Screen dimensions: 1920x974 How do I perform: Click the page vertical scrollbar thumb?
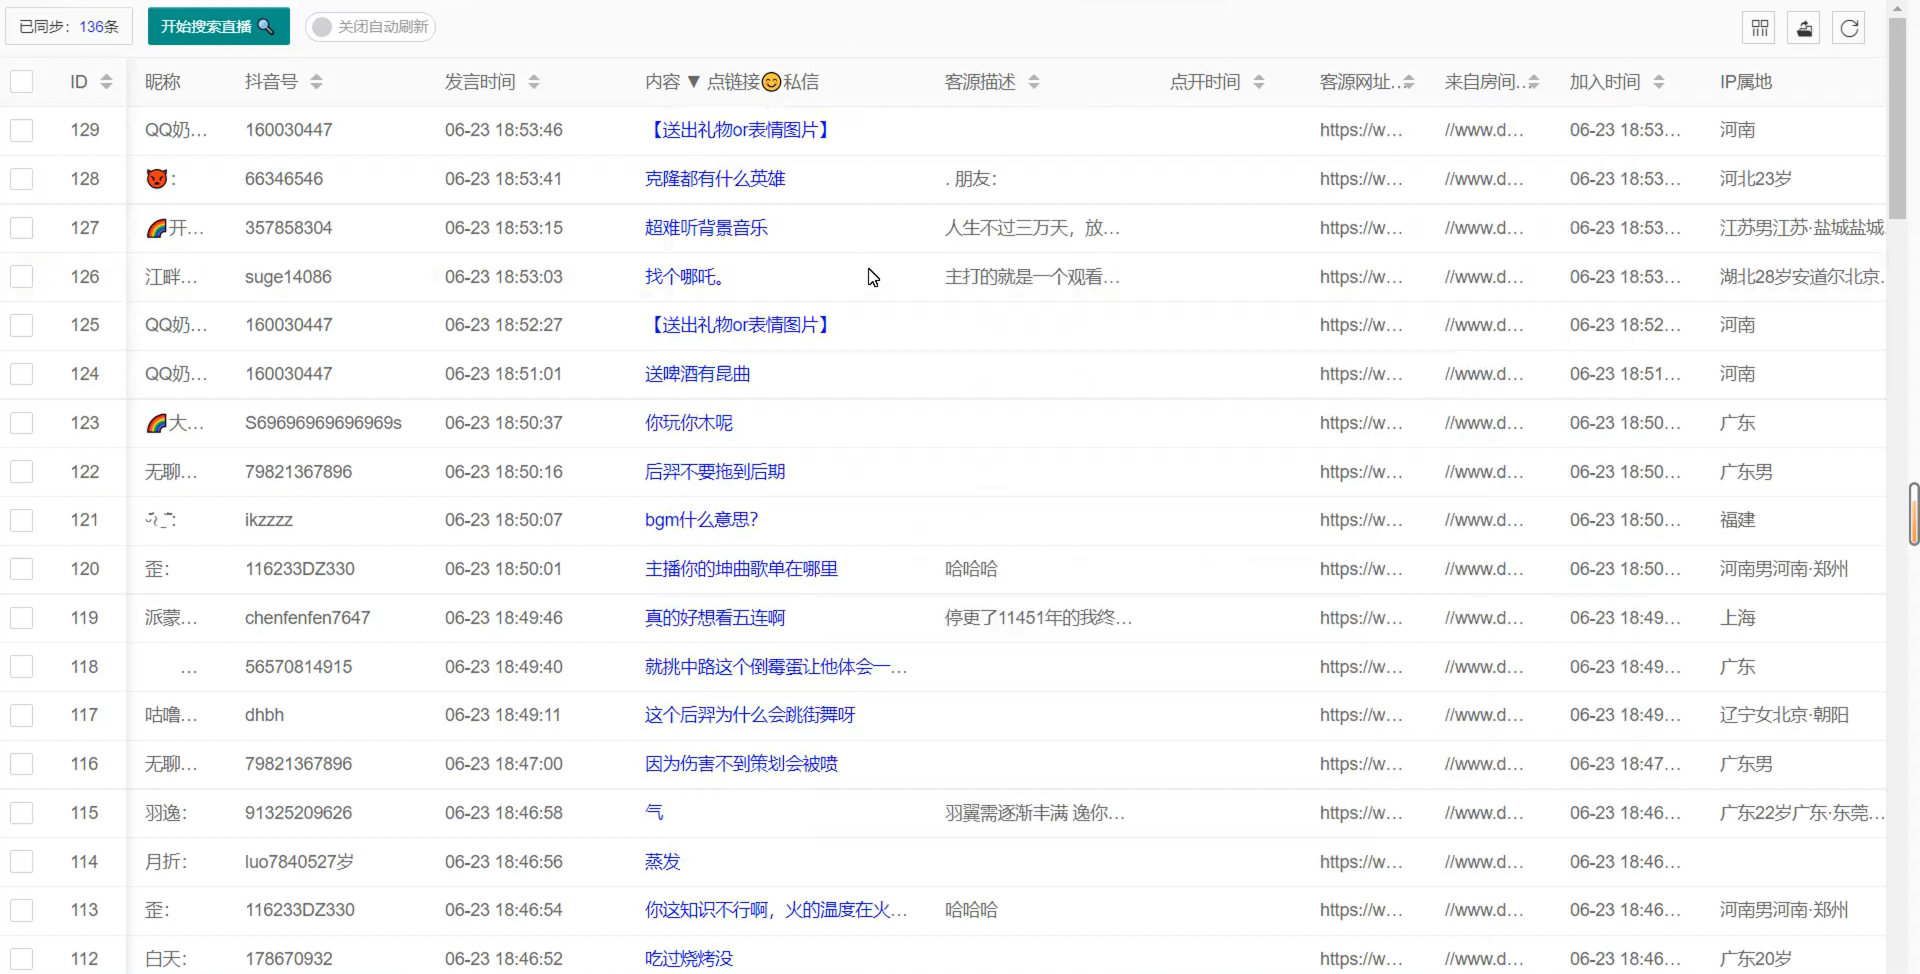(1897, 118)
